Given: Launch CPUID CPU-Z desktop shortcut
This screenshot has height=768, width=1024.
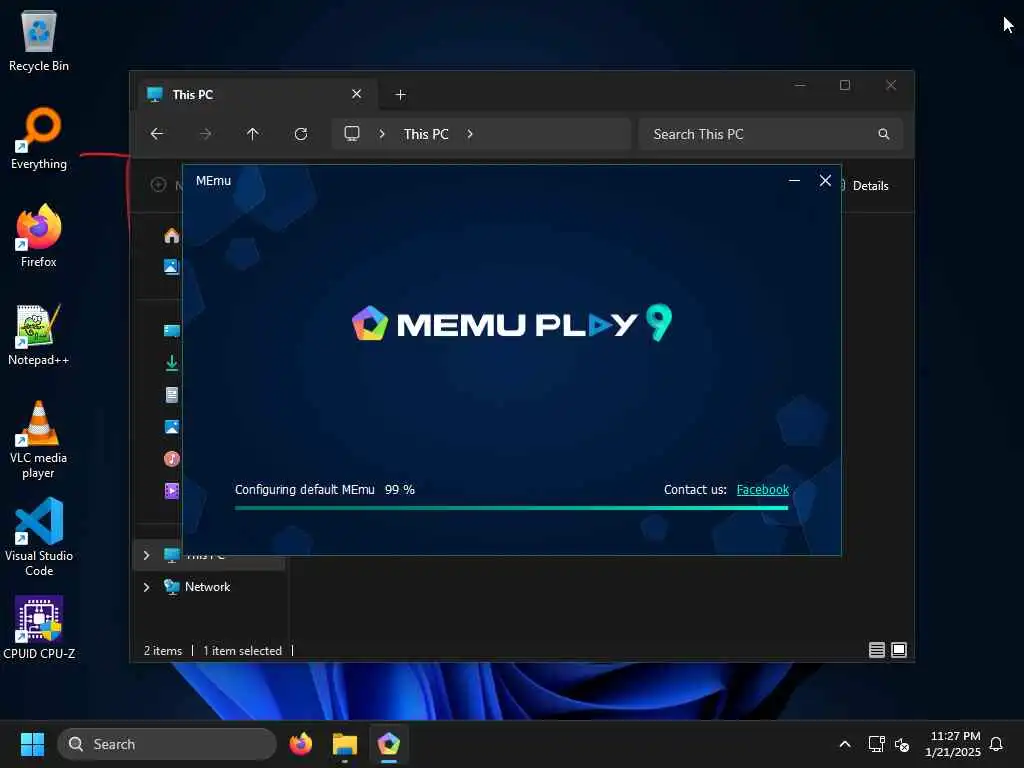Looking at the screenshot, I should [39, 628].
